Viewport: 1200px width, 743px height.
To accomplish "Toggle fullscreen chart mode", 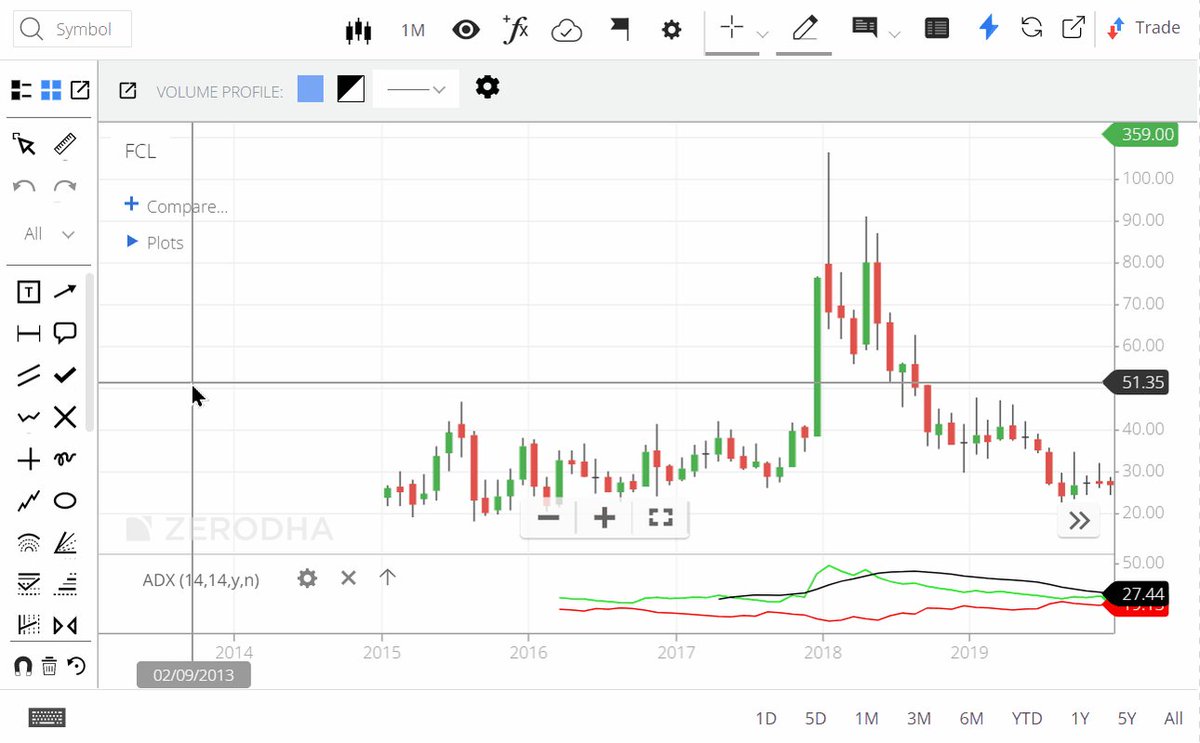I will [x=661, y=517].
